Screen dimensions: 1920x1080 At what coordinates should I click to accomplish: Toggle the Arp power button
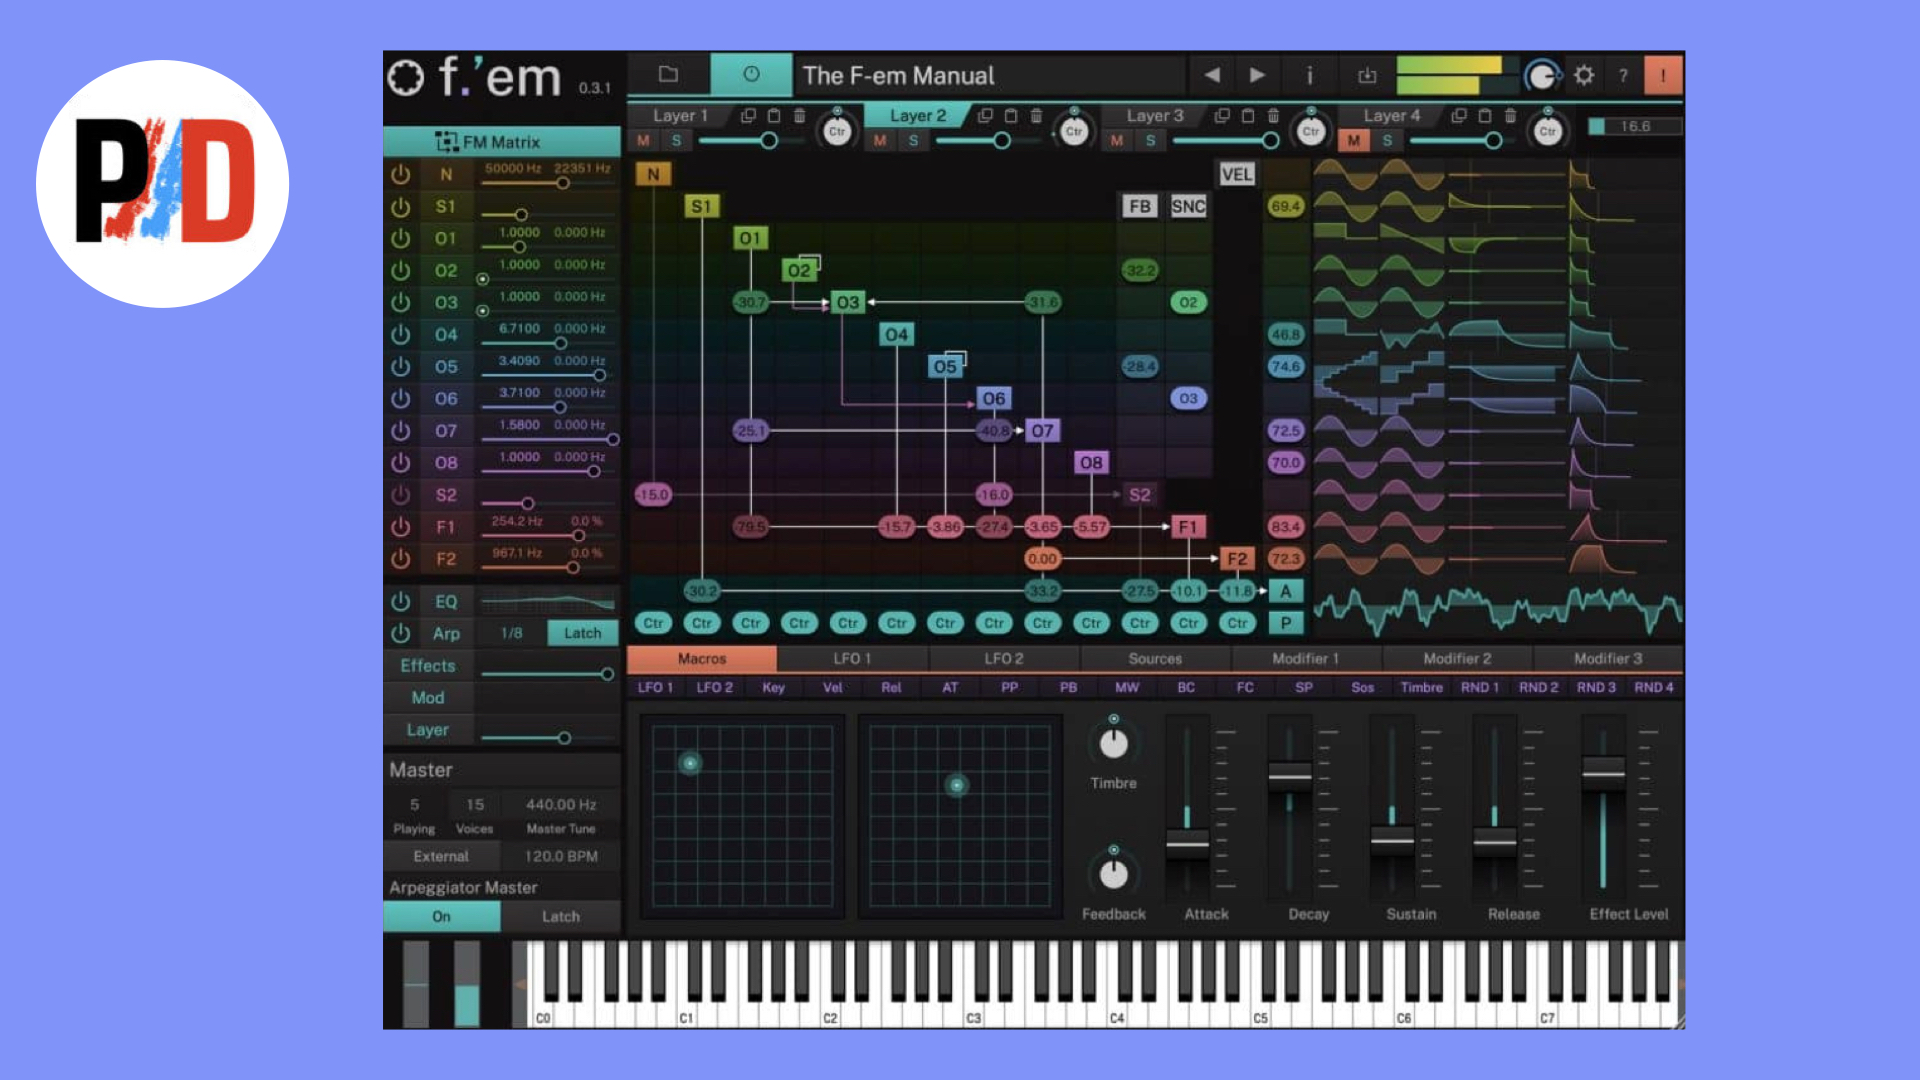click(x=400, y=633)
